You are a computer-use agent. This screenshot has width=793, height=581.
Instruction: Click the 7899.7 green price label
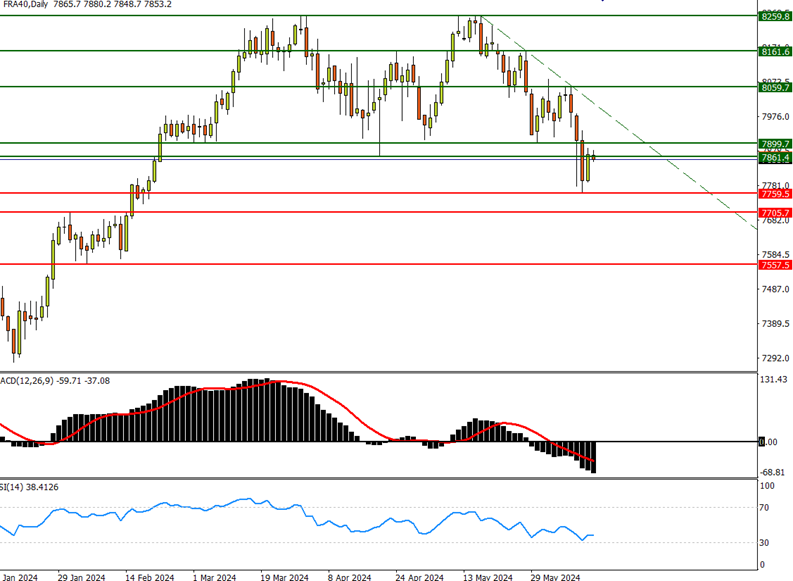click(775, 144)
